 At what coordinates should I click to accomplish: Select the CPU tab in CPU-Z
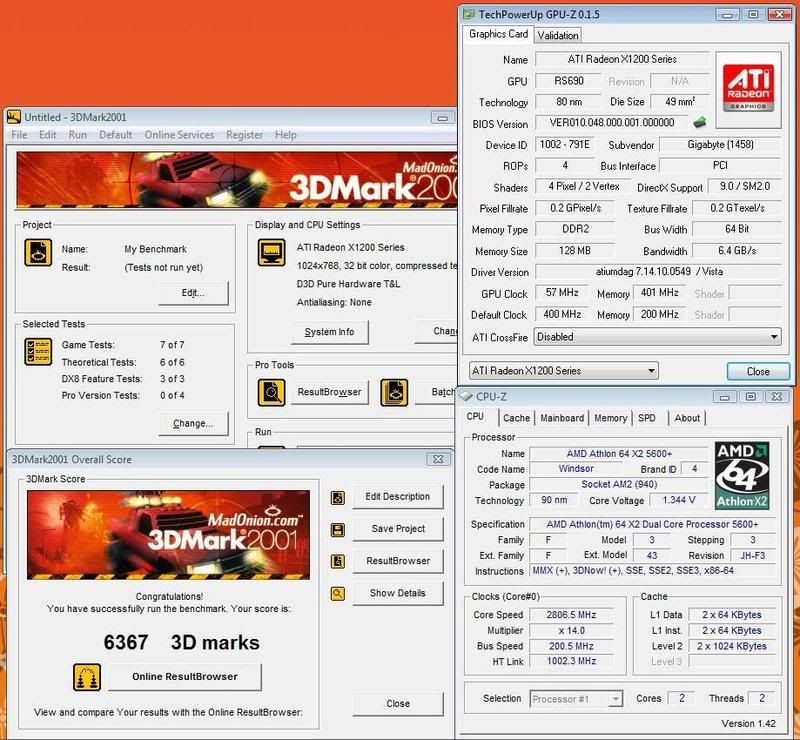point(475,416)
